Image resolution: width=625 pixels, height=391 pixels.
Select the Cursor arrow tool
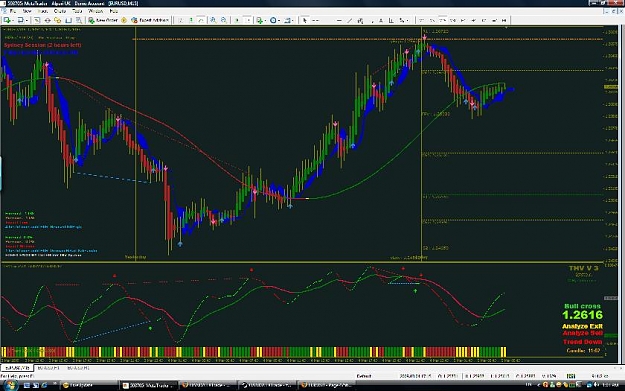pos(305,20)
